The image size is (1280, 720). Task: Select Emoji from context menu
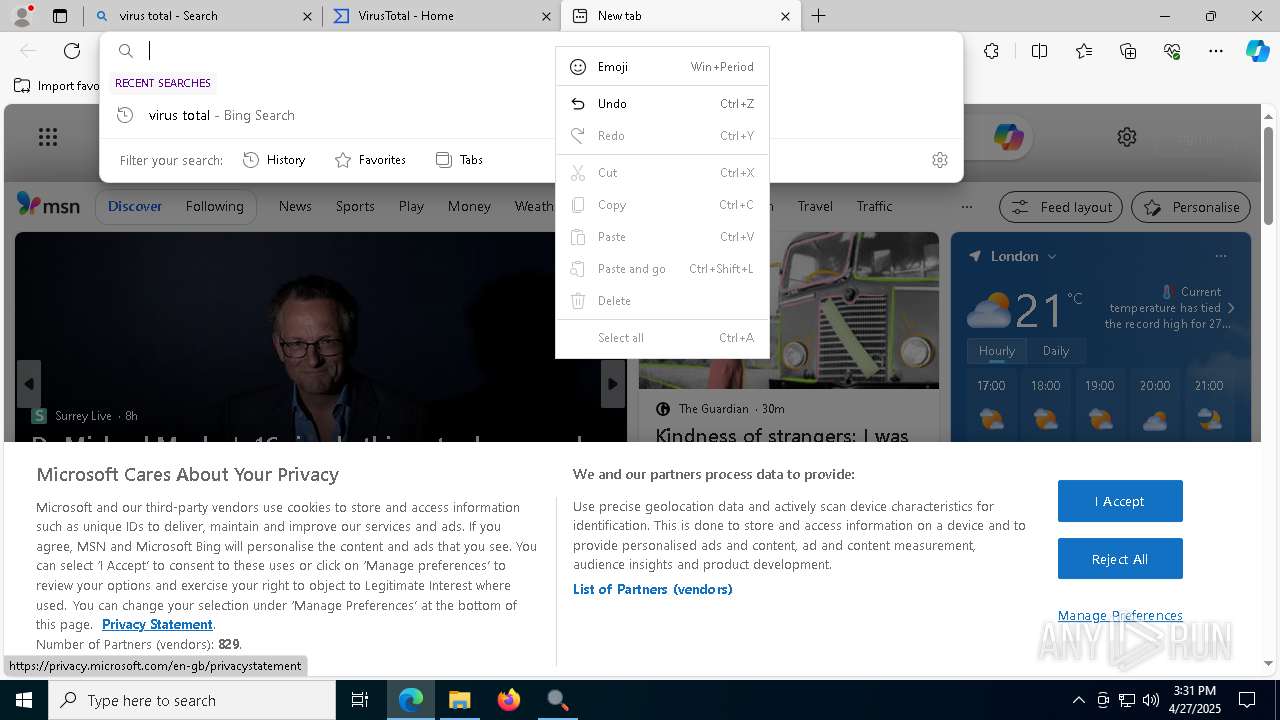(x=662, y=67)
